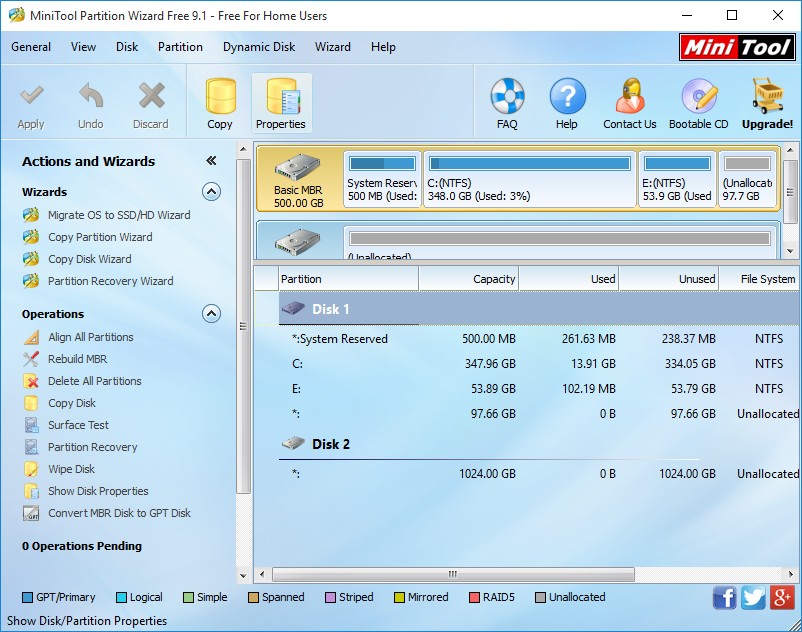Click the Upgrade shopping cart icon

coord(767,96)
